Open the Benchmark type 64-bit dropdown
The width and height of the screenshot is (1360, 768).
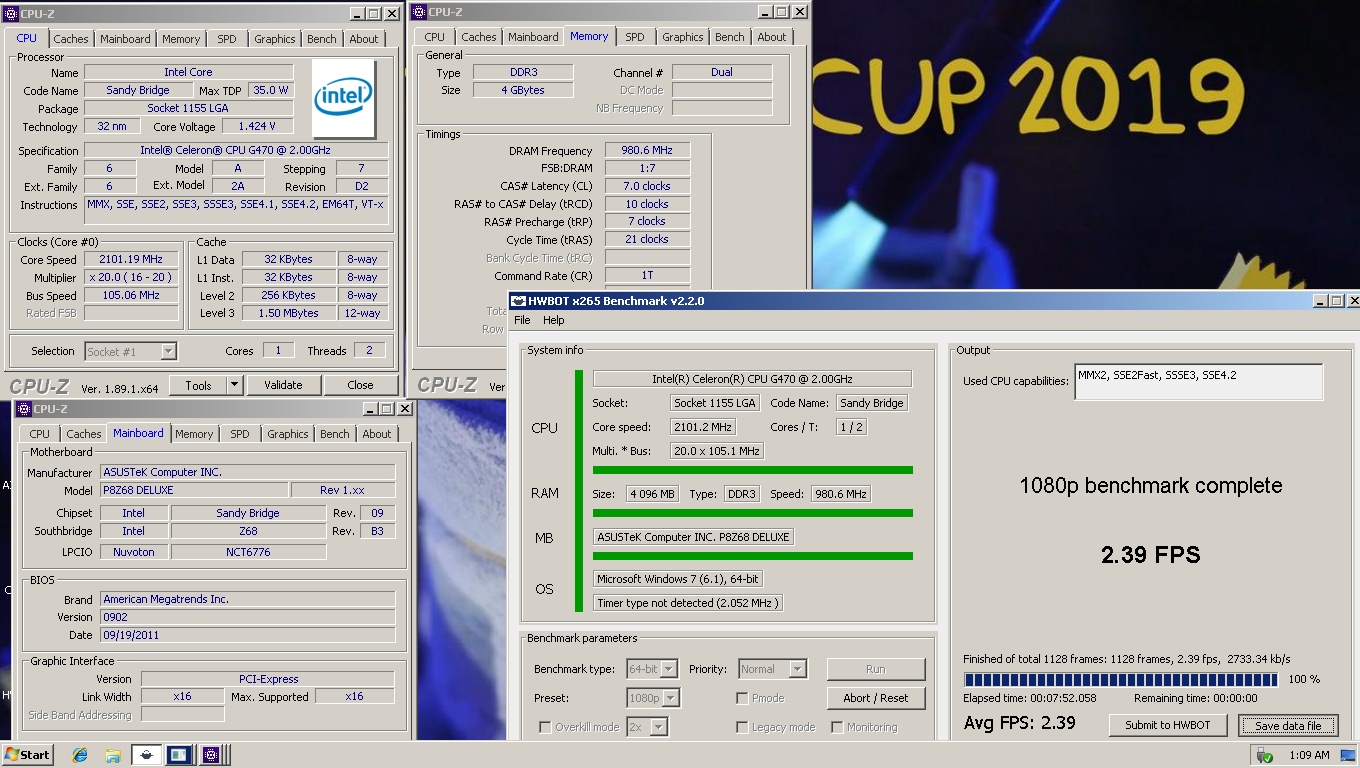coord(669,669)
